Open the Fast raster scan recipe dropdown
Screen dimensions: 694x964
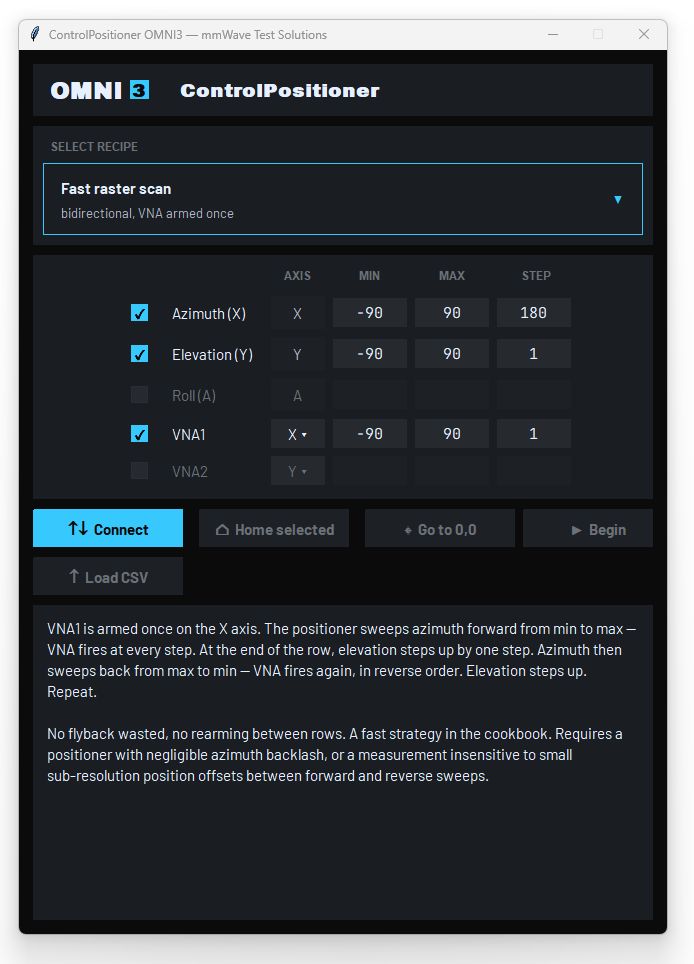point(343,199)
